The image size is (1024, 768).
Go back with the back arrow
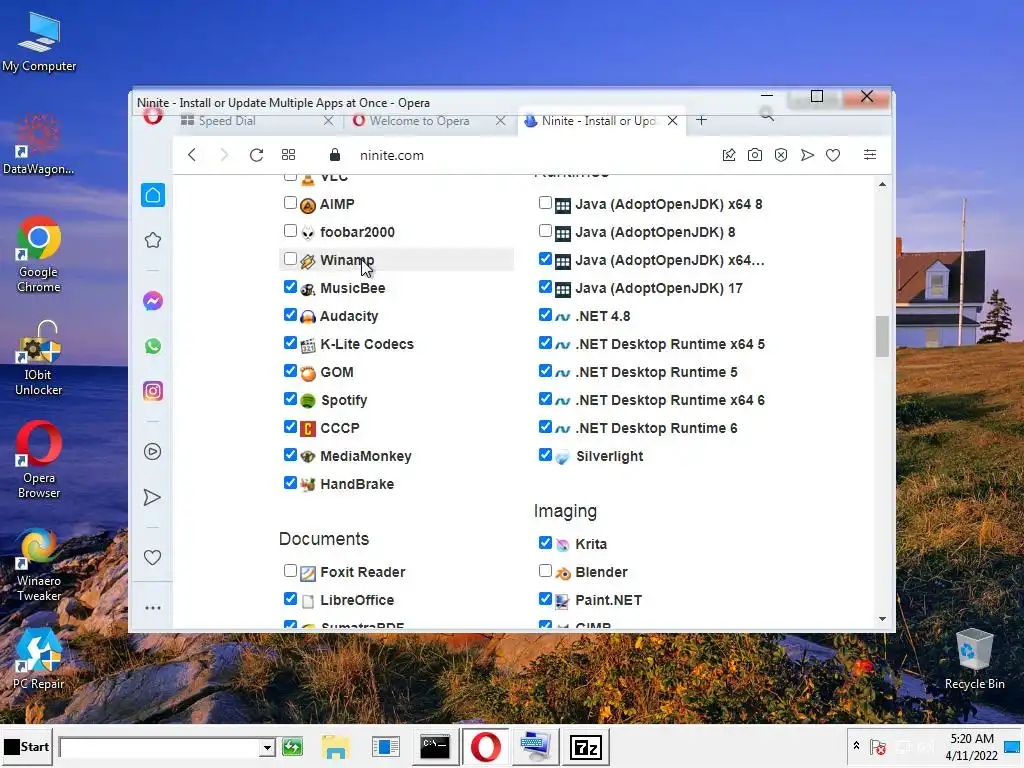click(x=192, y=155)
